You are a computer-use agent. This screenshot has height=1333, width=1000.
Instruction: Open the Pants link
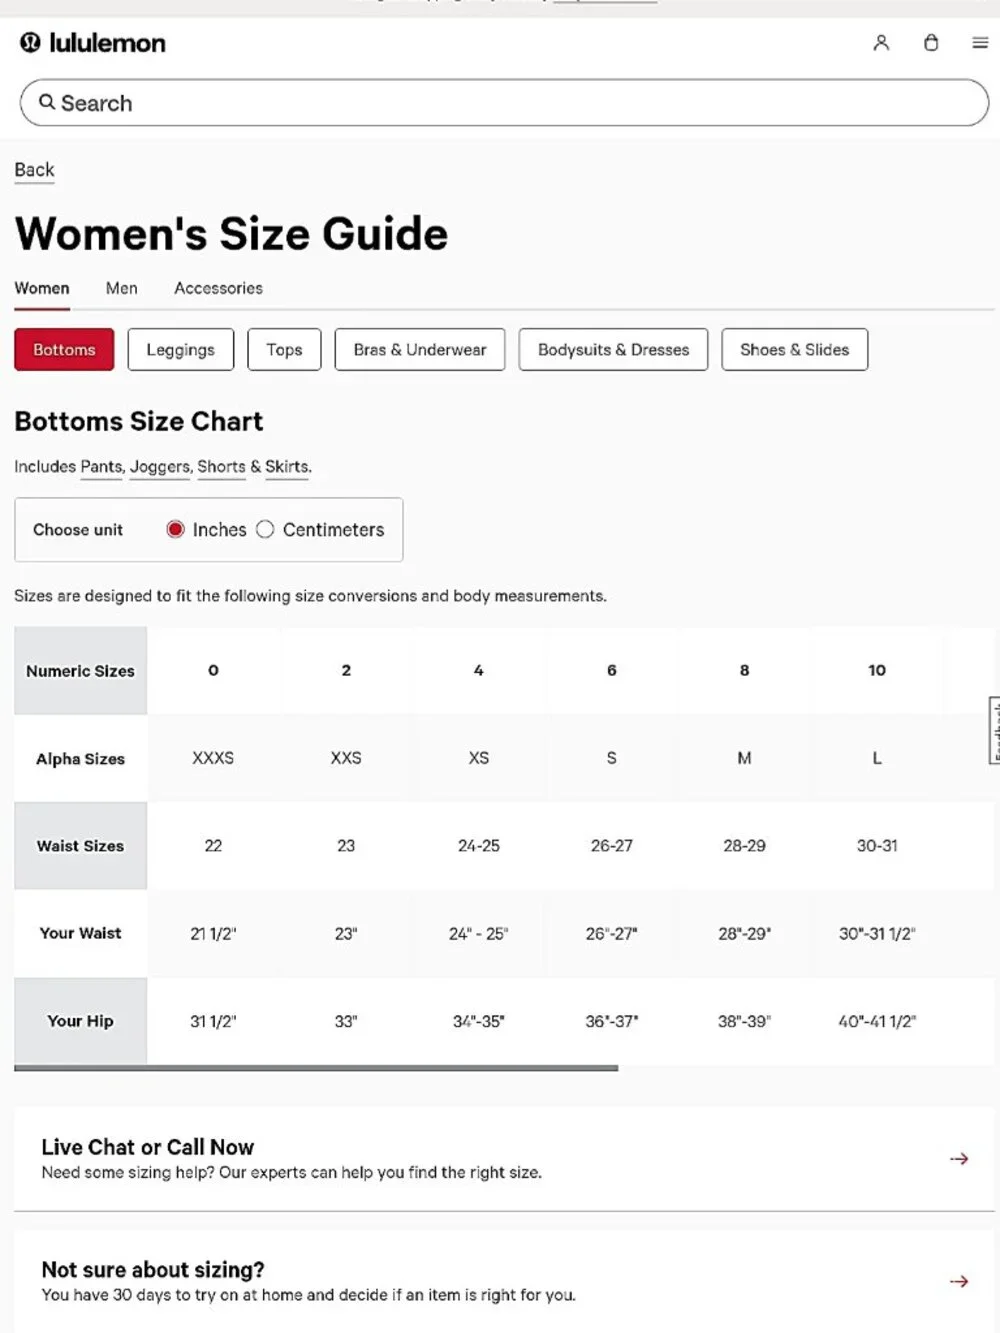coord(101,467)
